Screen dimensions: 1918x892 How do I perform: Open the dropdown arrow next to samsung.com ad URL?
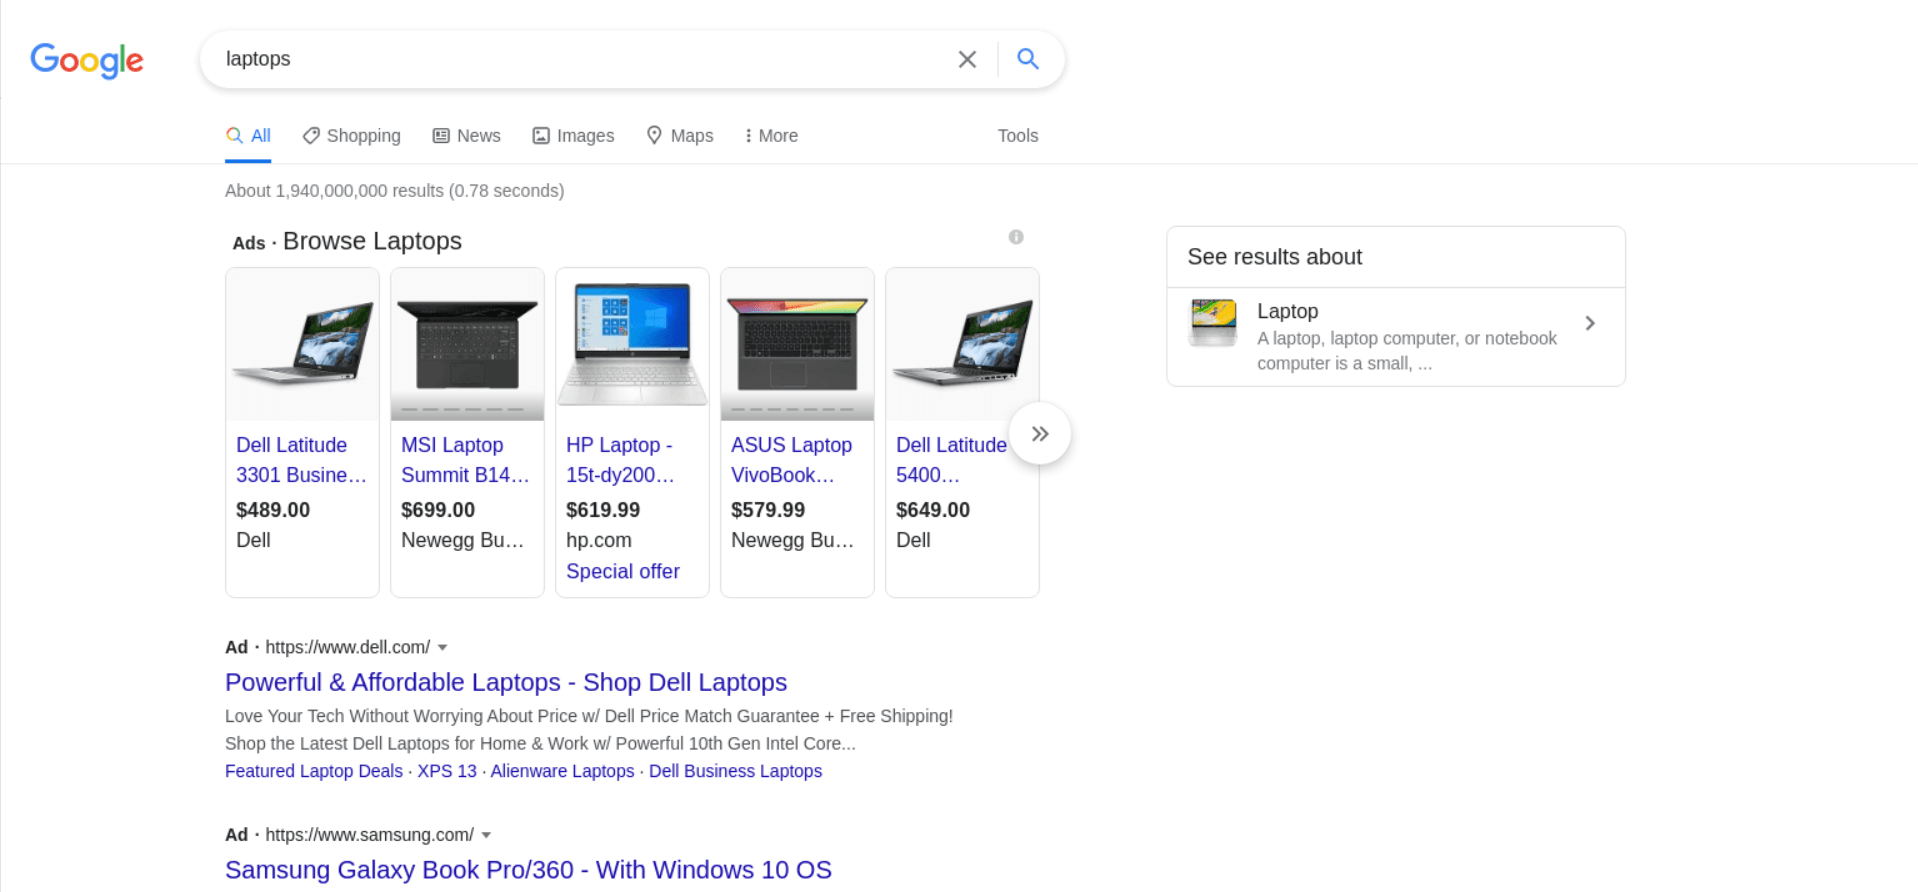click(486, 835)
